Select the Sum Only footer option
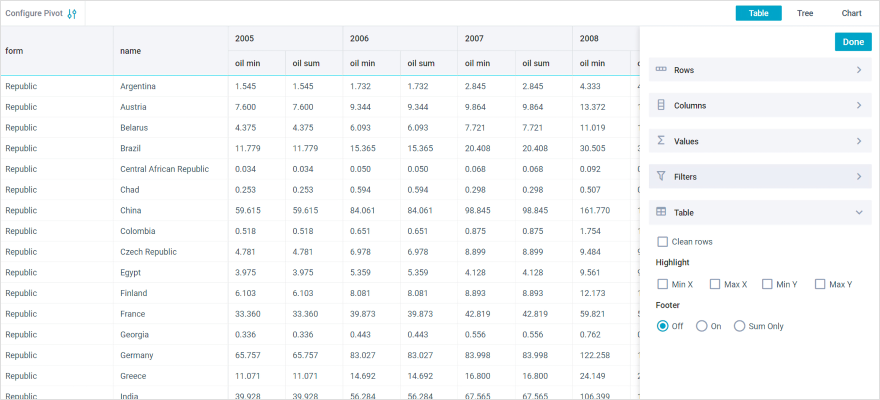 [x=740, y=326]
